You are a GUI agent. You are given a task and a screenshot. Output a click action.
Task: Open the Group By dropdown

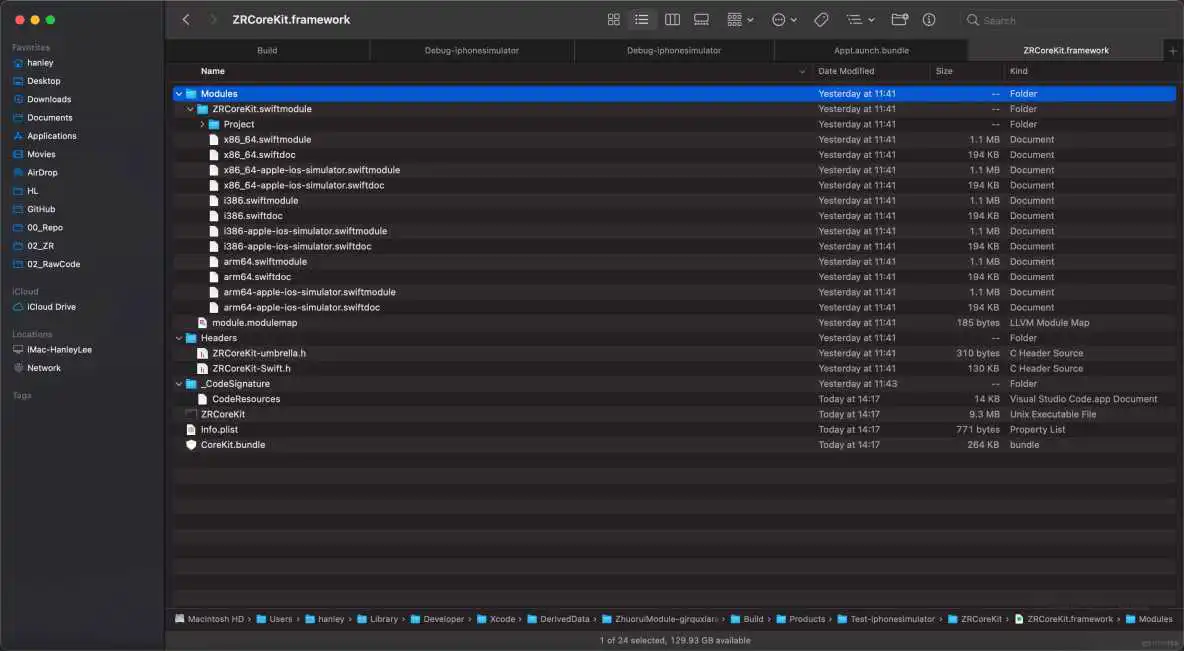tap(740, 20)
